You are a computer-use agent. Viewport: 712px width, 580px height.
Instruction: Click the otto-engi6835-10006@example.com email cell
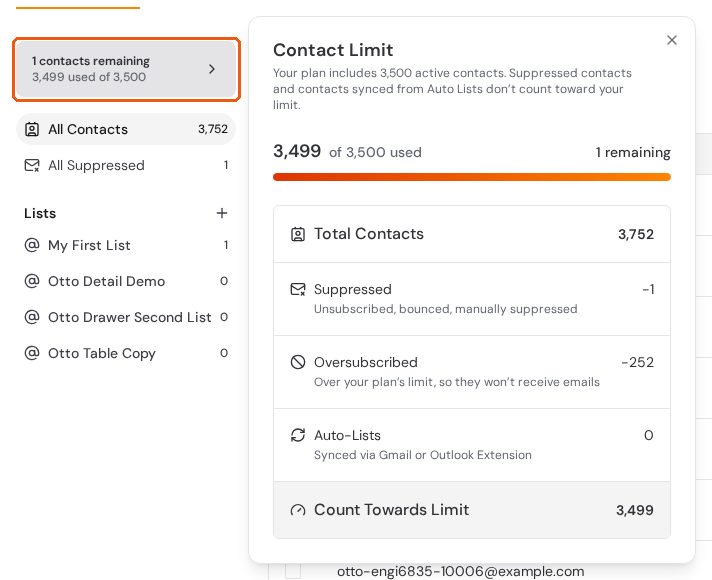tap(460, 571)
